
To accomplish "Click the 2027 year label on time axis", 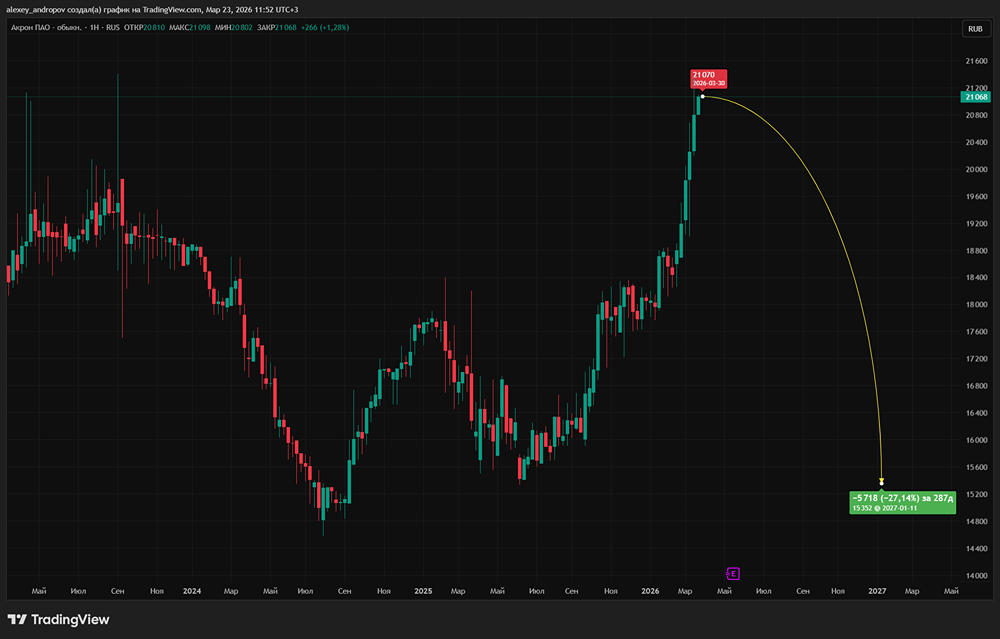I will [x=877, y=591].
